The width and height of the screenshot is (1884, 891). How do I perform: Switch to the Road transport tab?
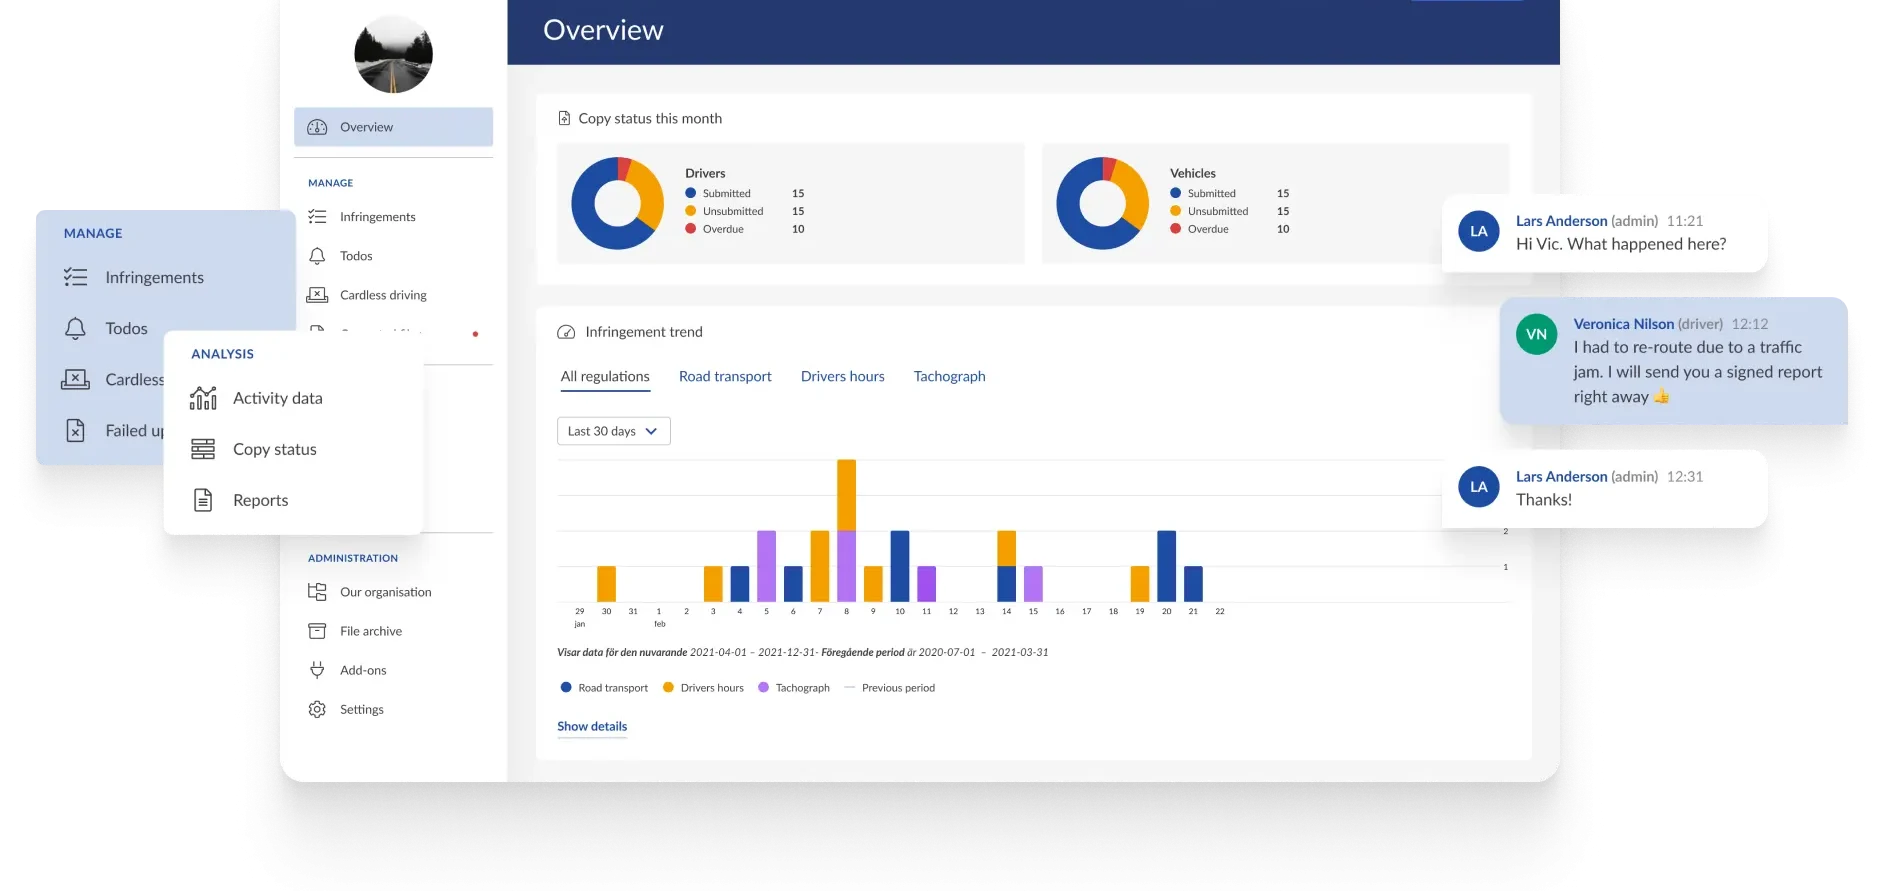pos(725,376)
